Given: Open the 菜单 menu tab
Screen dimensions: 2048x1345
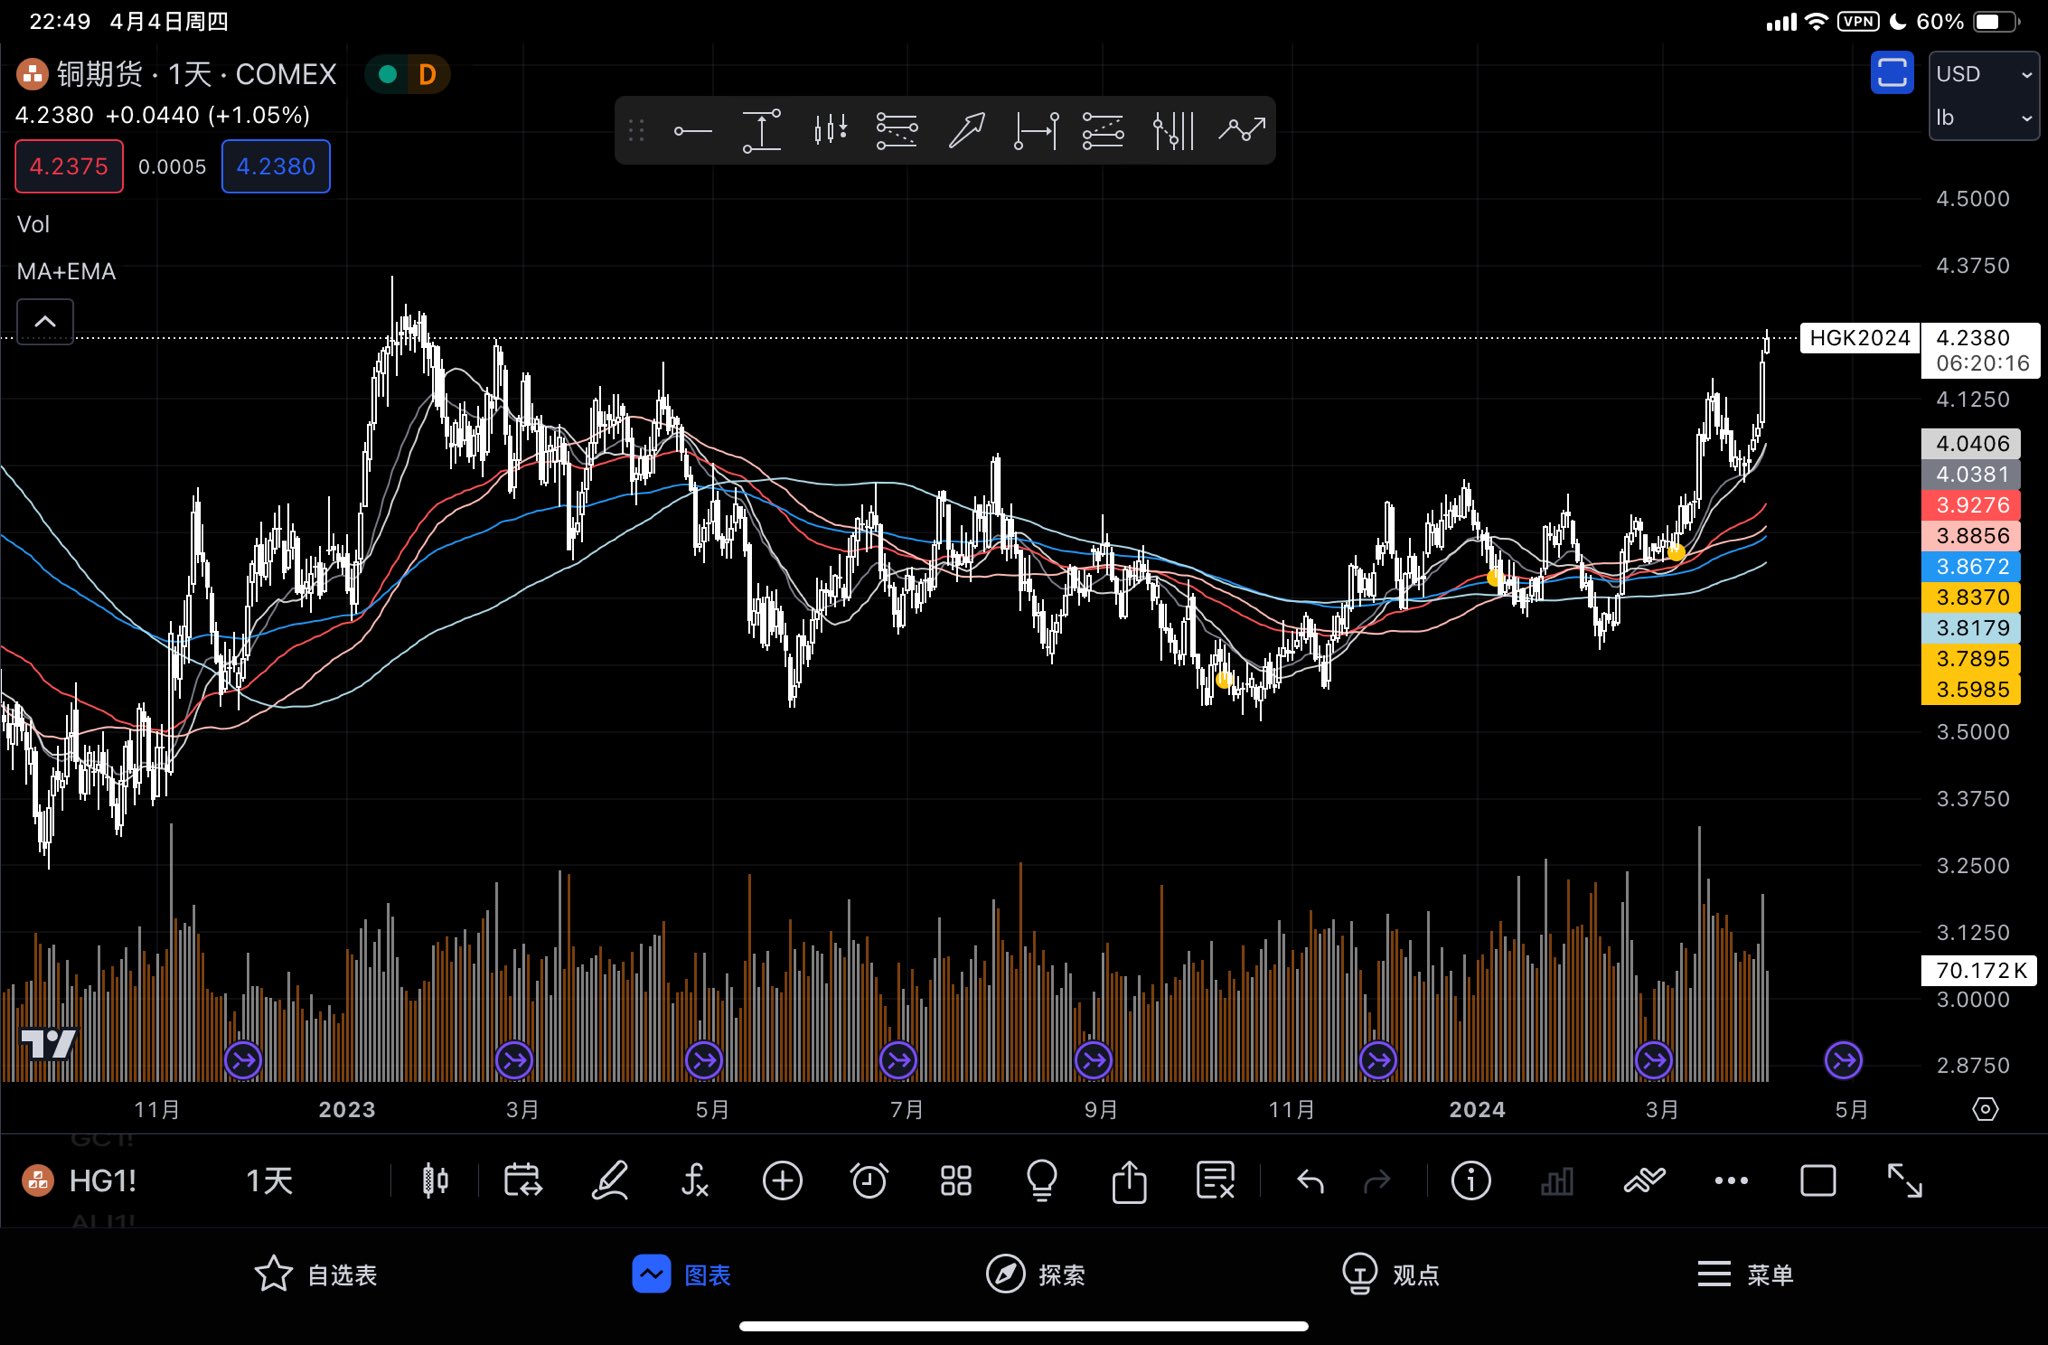Looking at the screenshot, I should click(1745, 1275).
